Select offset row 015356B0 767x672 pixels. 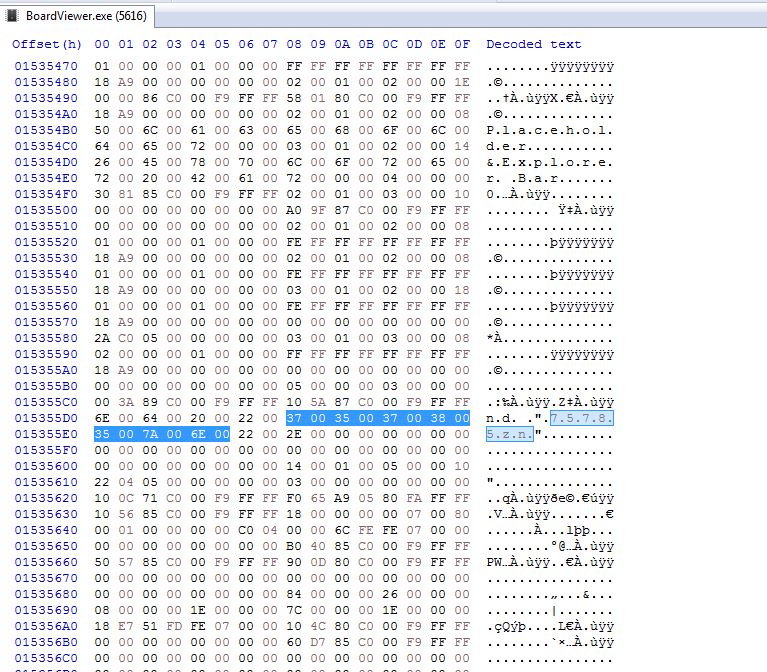click(x=46, y=643)
